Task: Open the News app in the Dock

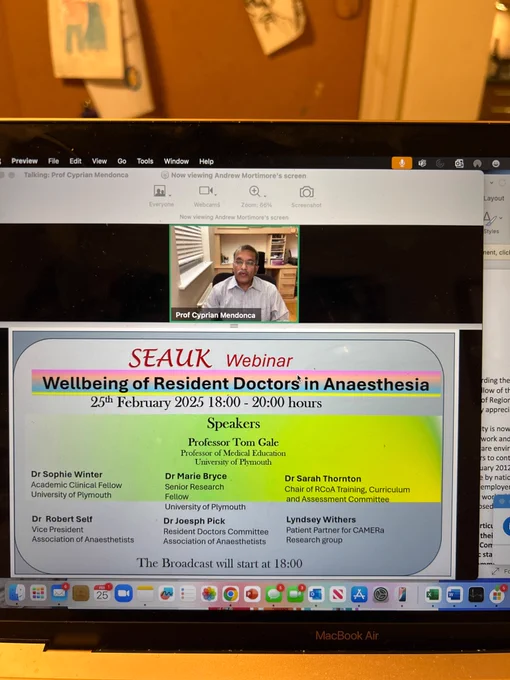Action: tap(338, 594)
